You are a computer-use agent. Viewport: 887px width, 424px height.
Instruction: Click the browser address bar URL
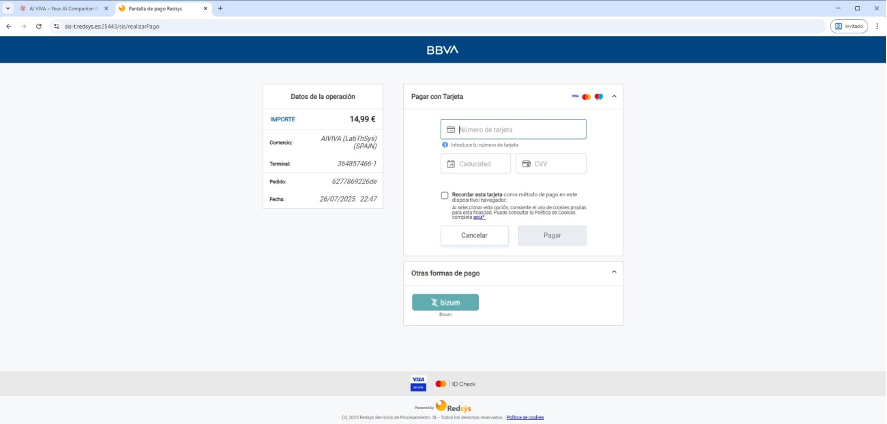click(x=112, y=26)
